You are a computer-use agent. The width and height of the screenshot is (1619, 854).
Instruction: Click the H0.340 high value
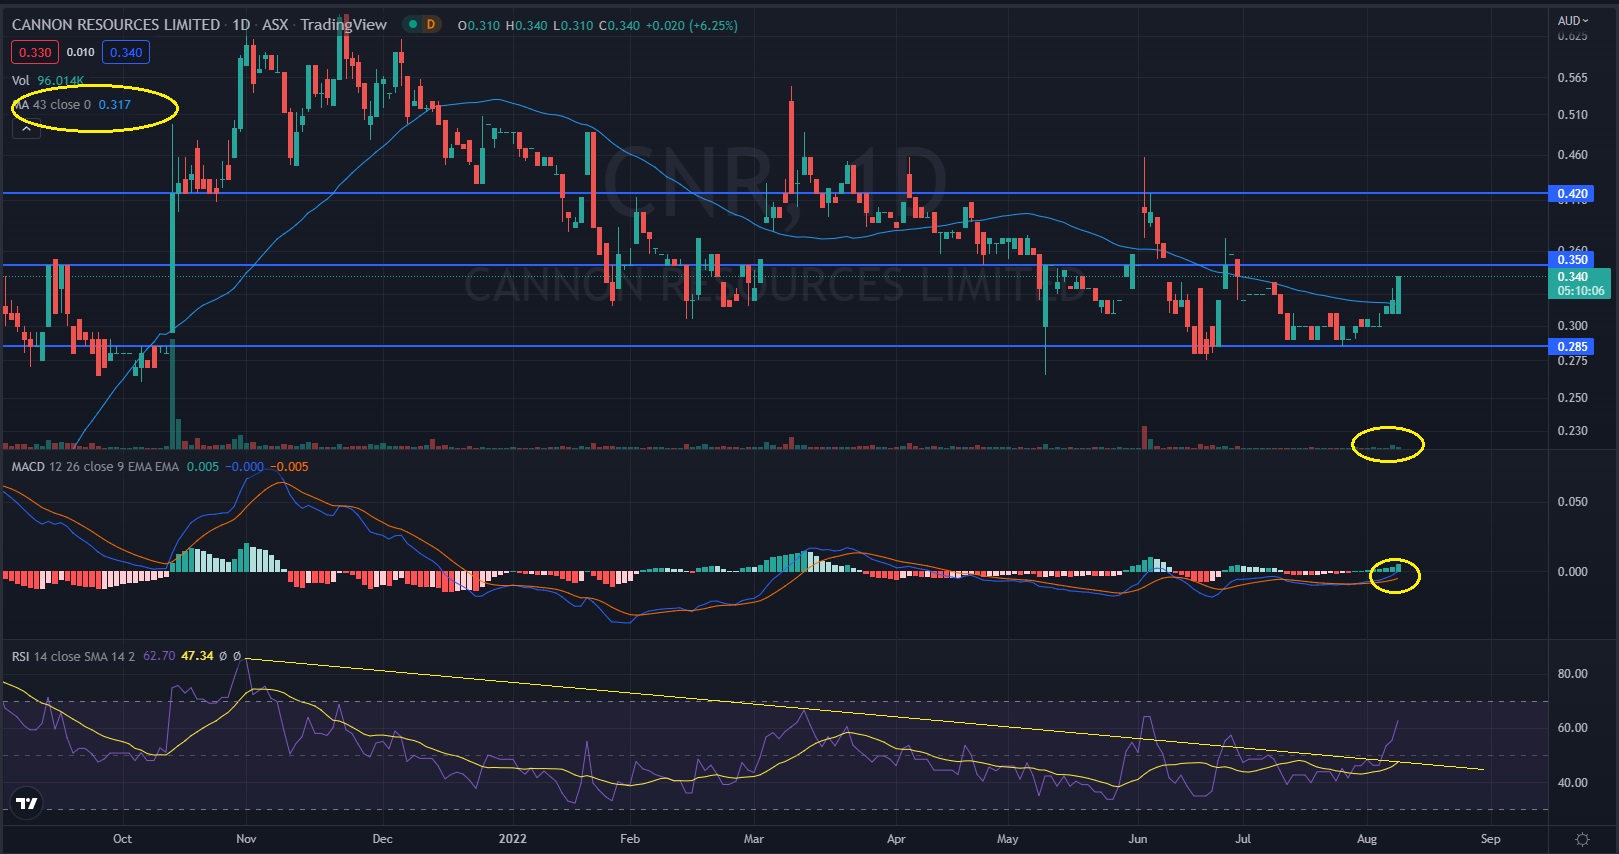[x=526, y=25]
